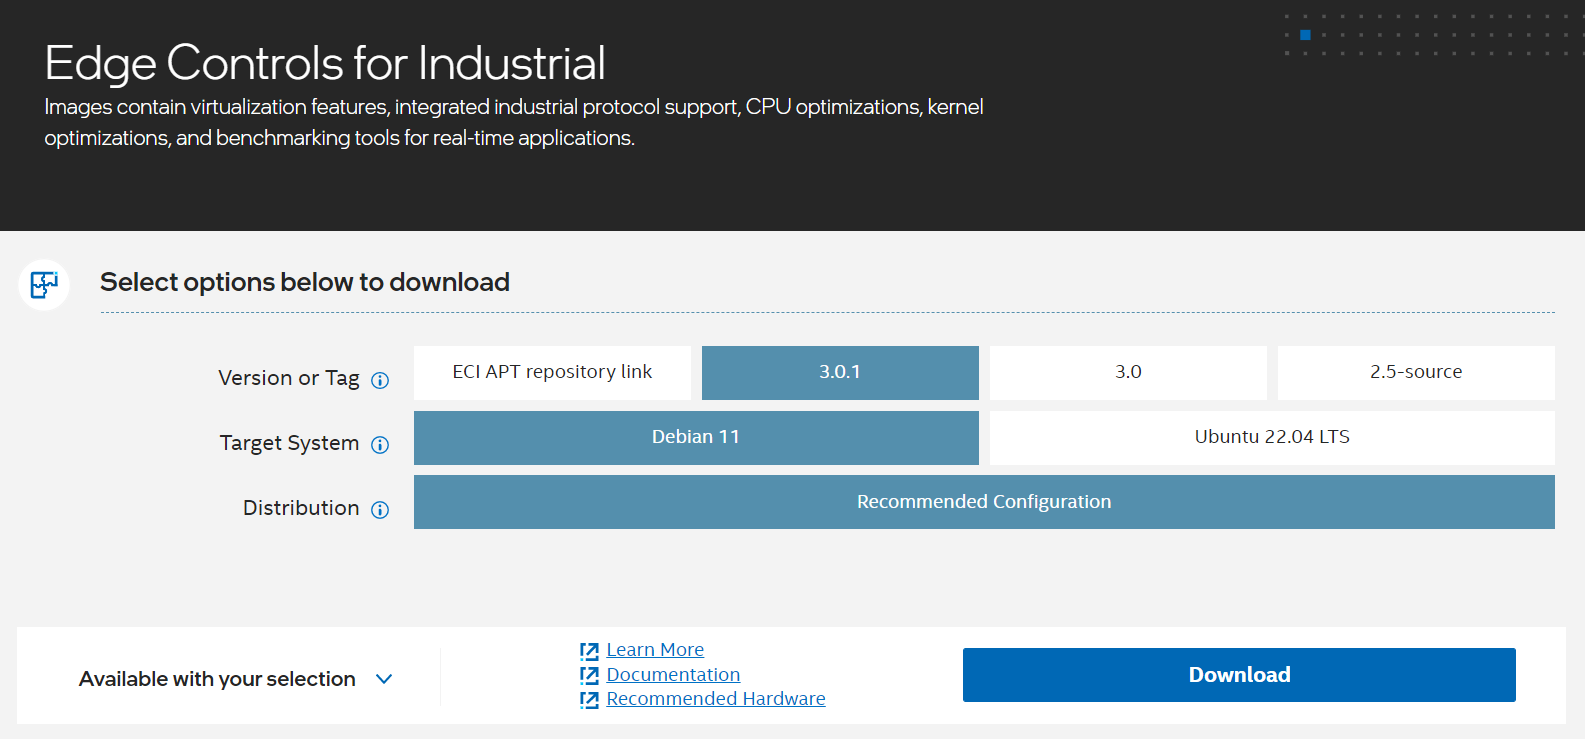Click external link icon beside Recommended Hardware

(589, 700)
